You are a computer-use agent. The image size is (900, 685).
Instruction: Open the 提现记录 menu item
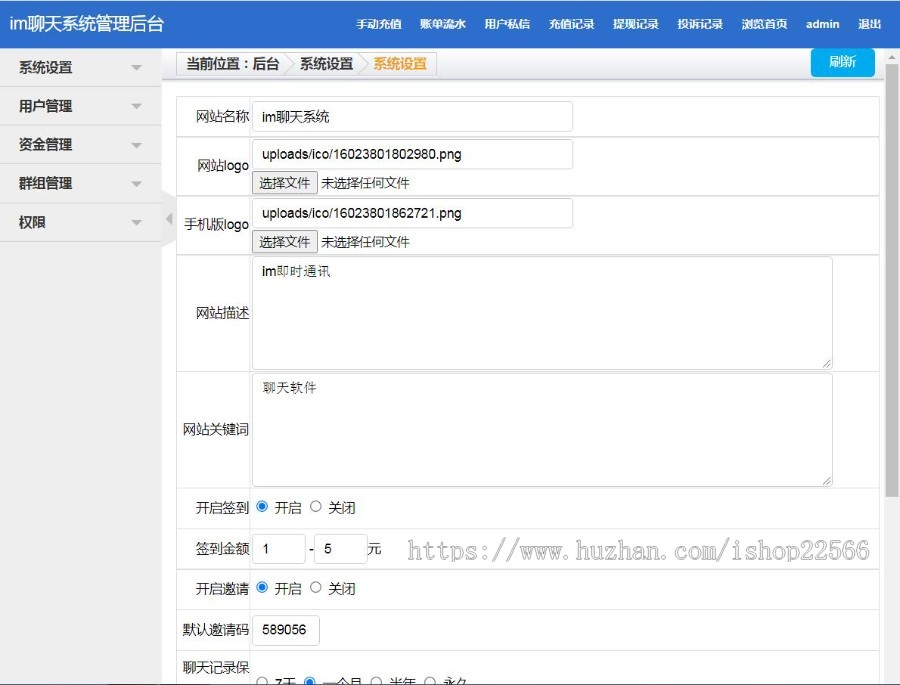635,24
